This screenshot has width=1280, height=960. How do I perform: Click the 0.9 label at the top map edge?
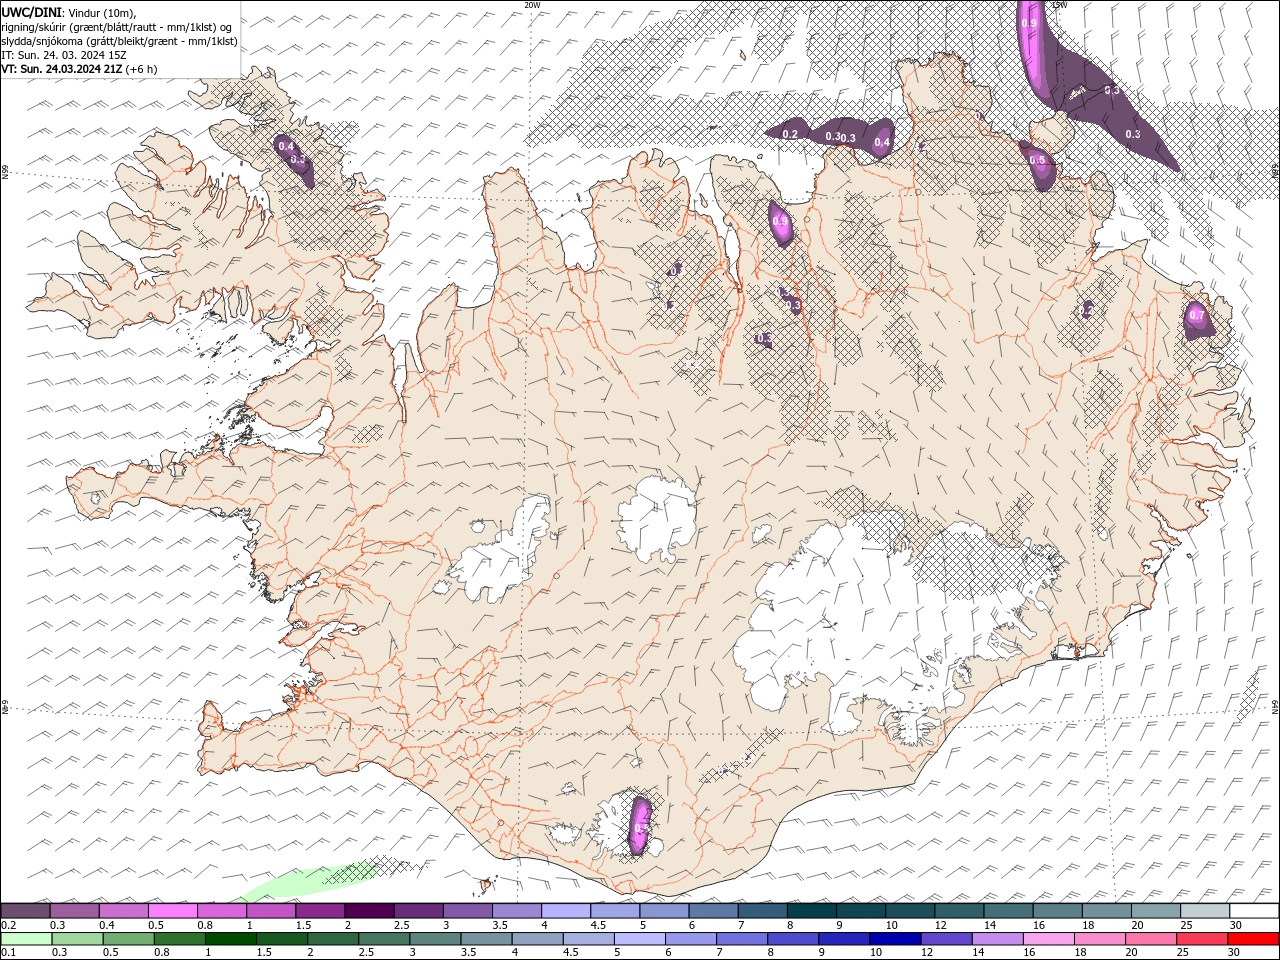coord(1028,22)
